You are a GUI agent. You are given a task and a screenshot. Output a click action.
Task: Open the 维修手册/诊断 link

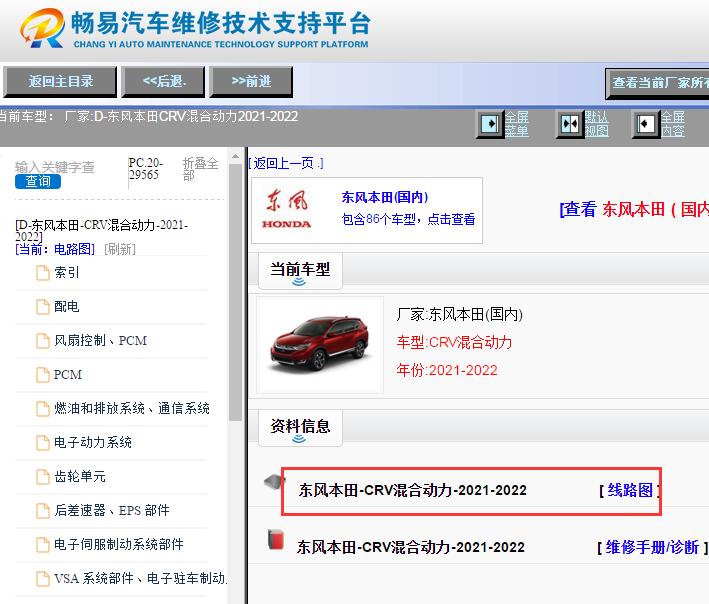(x=652, y=547)
